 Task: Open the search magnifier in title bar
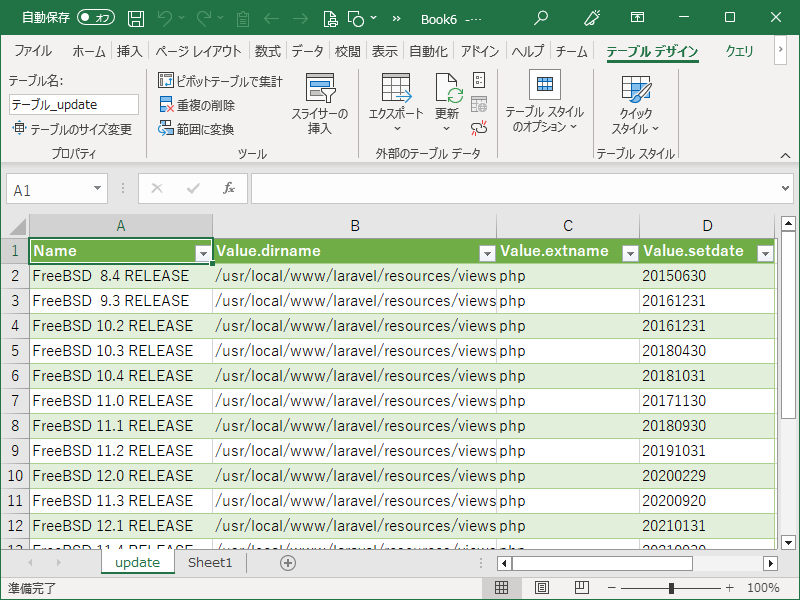pos(541,18)
